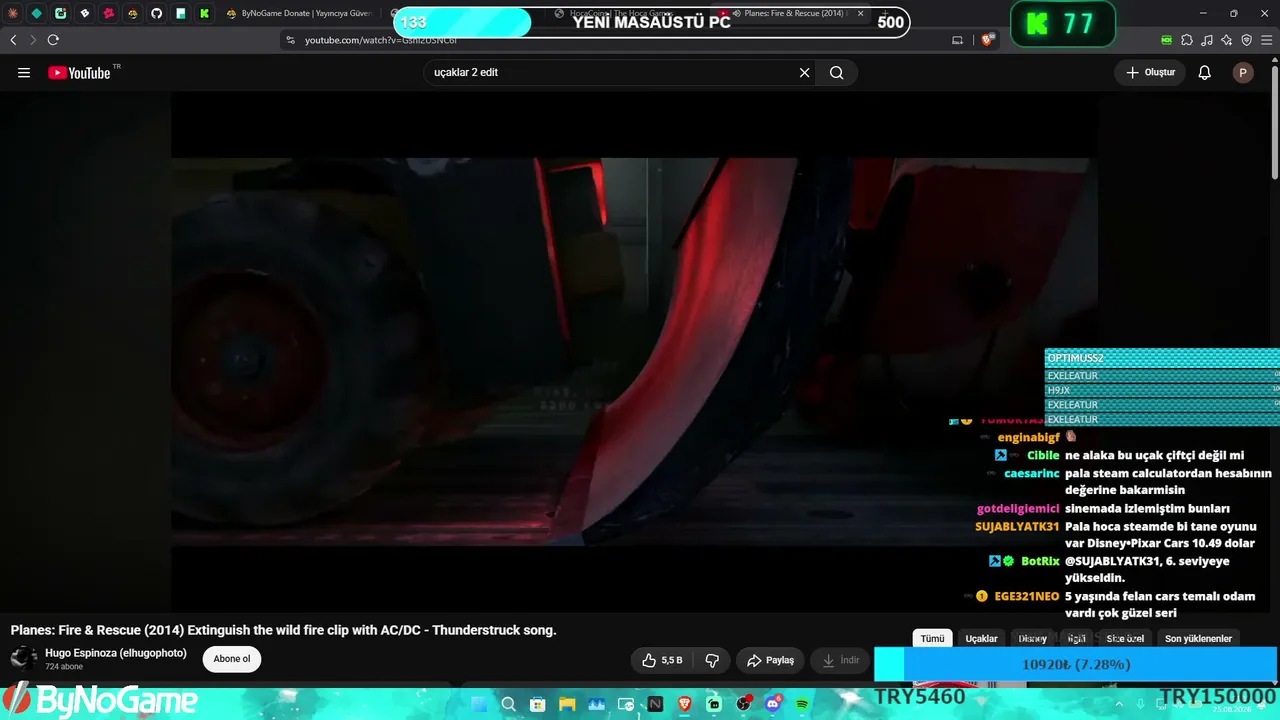Screen dimensions: 1280x720
Task: Click the Oluştur create button
Action: (x=1150, y=72)
